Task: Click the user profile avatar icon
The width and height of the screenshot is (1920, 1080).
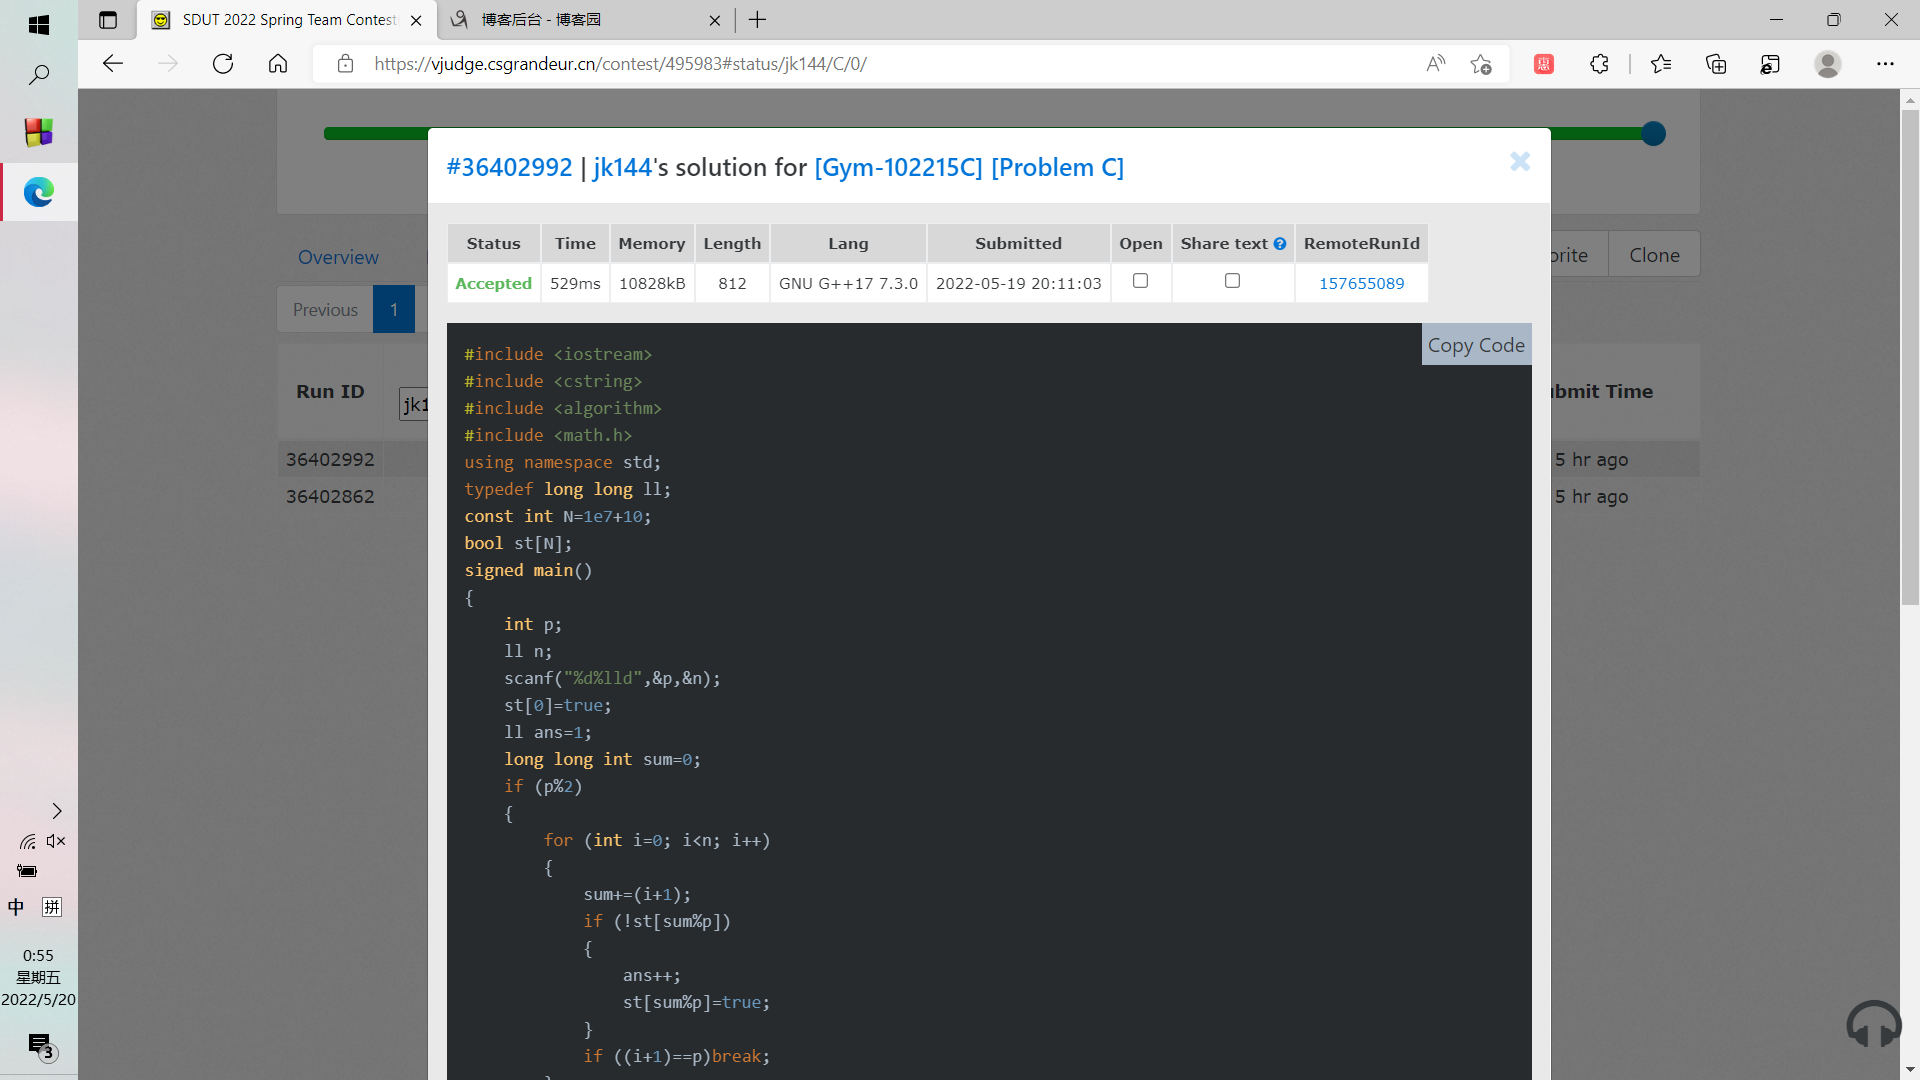Action: point(1828,64)
